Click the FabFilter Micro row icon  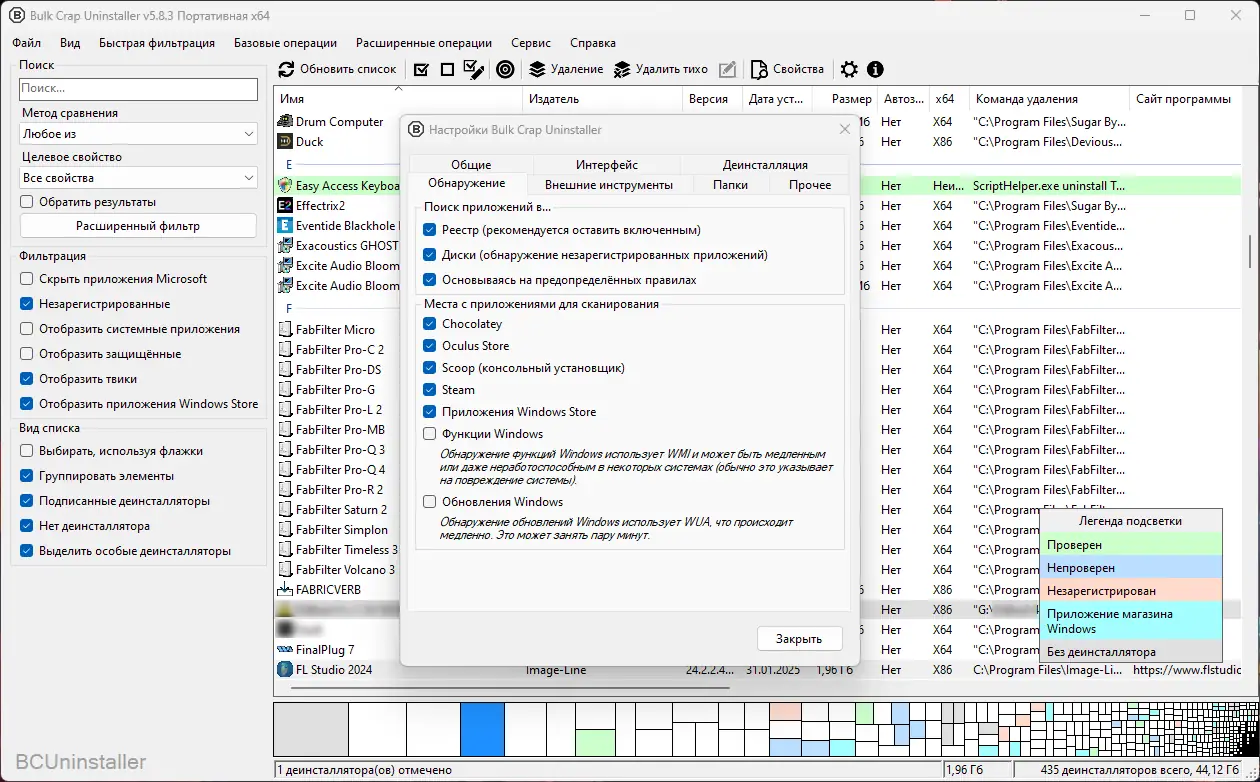[x=285, y=330]
